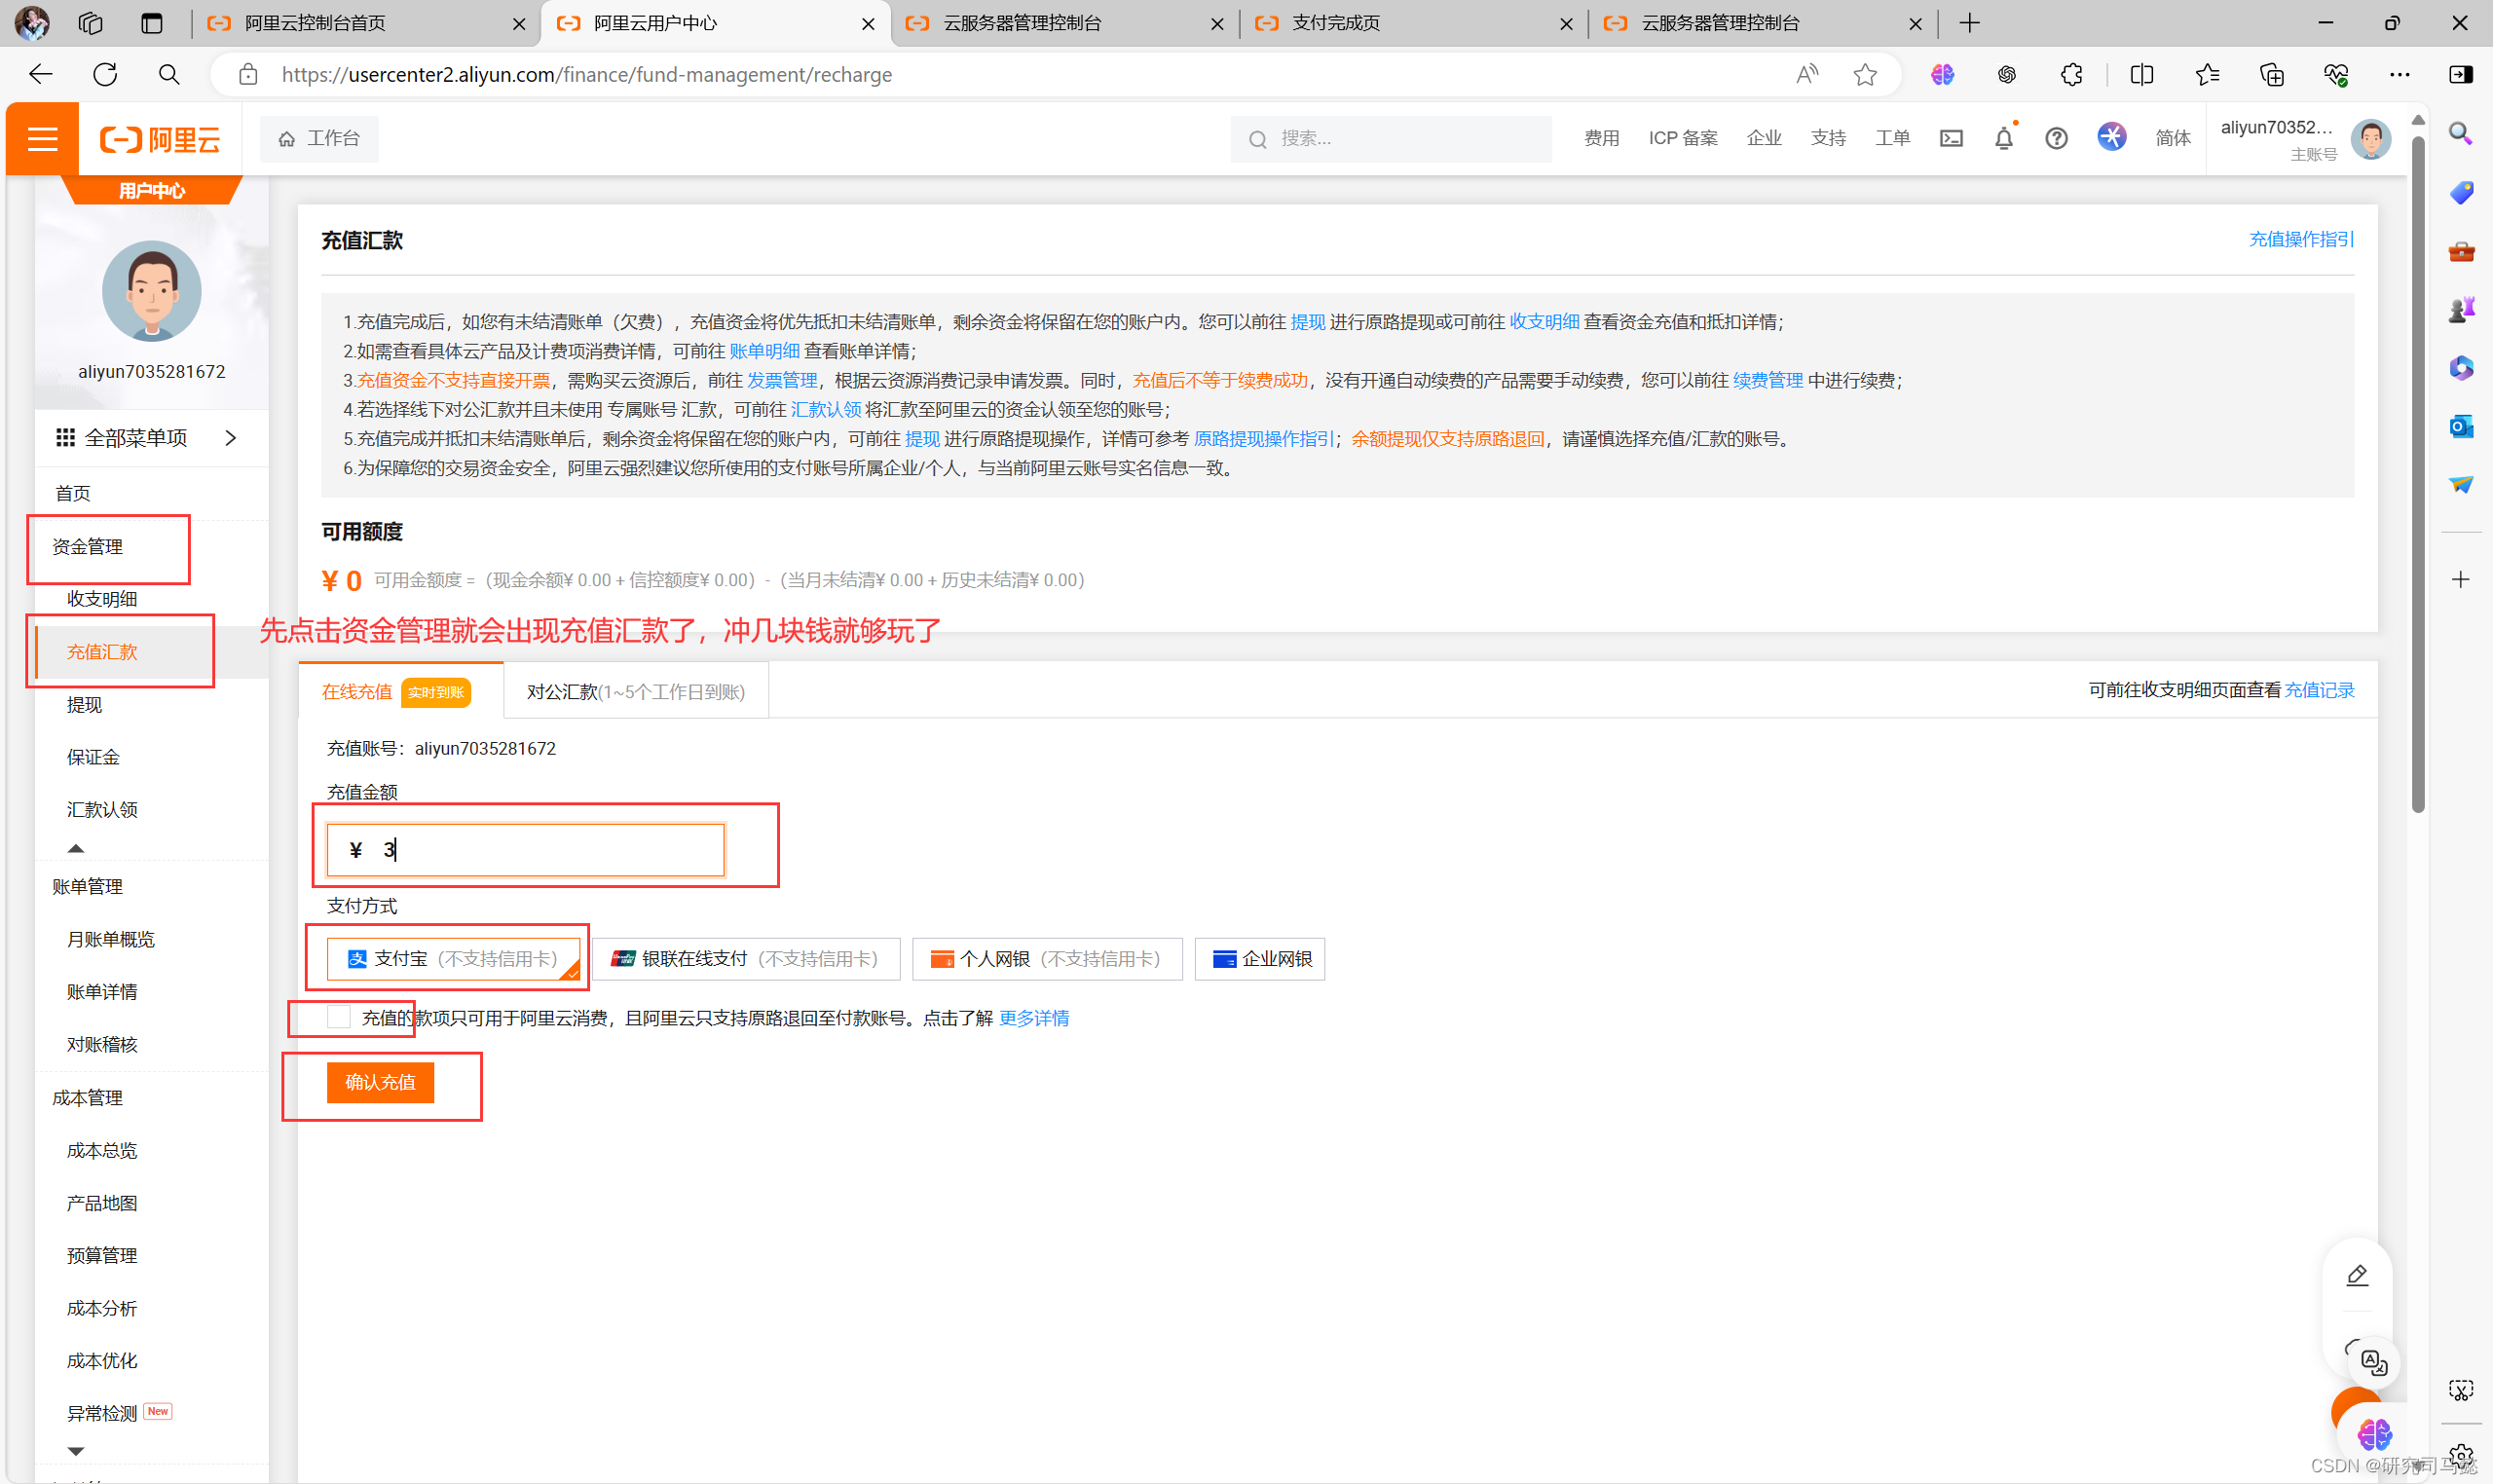Open ICP 备案 header link
The image size is (2493, 1484).
pos(1683,138)
